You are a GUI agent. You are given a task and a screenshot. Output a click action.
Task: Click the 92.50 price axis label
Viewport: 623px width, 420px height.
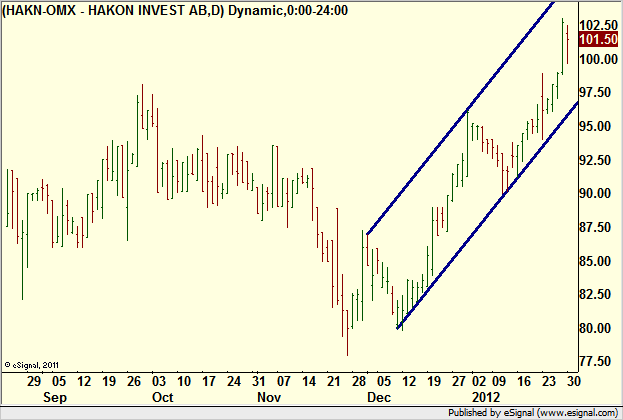(x=595, y=160)
